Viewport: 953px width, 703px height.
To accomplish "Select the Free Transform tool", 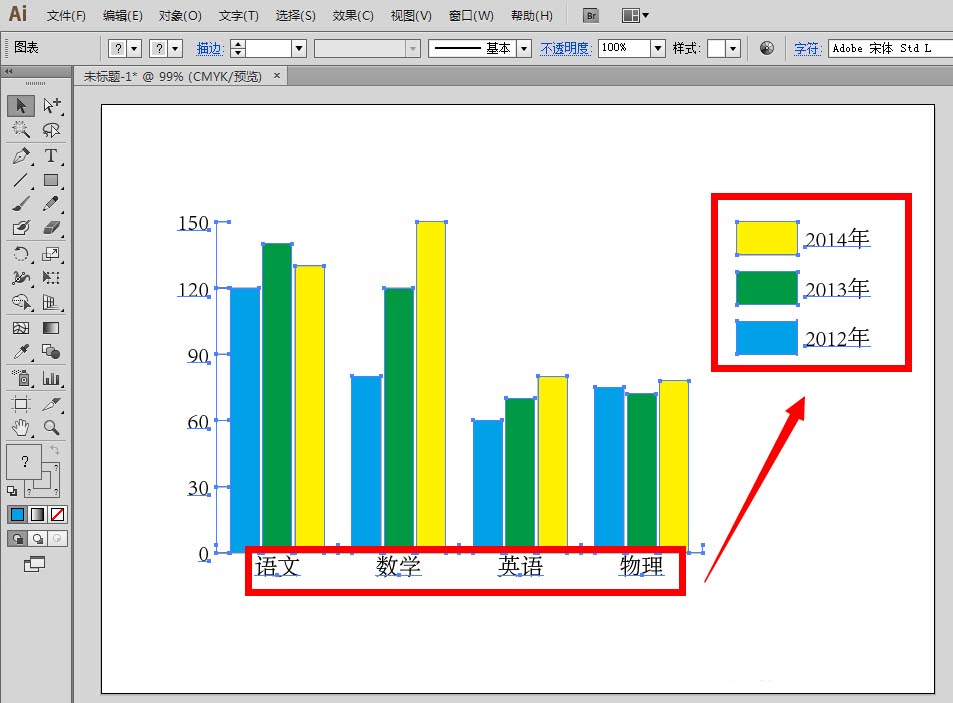I will (x=51, y=278).
